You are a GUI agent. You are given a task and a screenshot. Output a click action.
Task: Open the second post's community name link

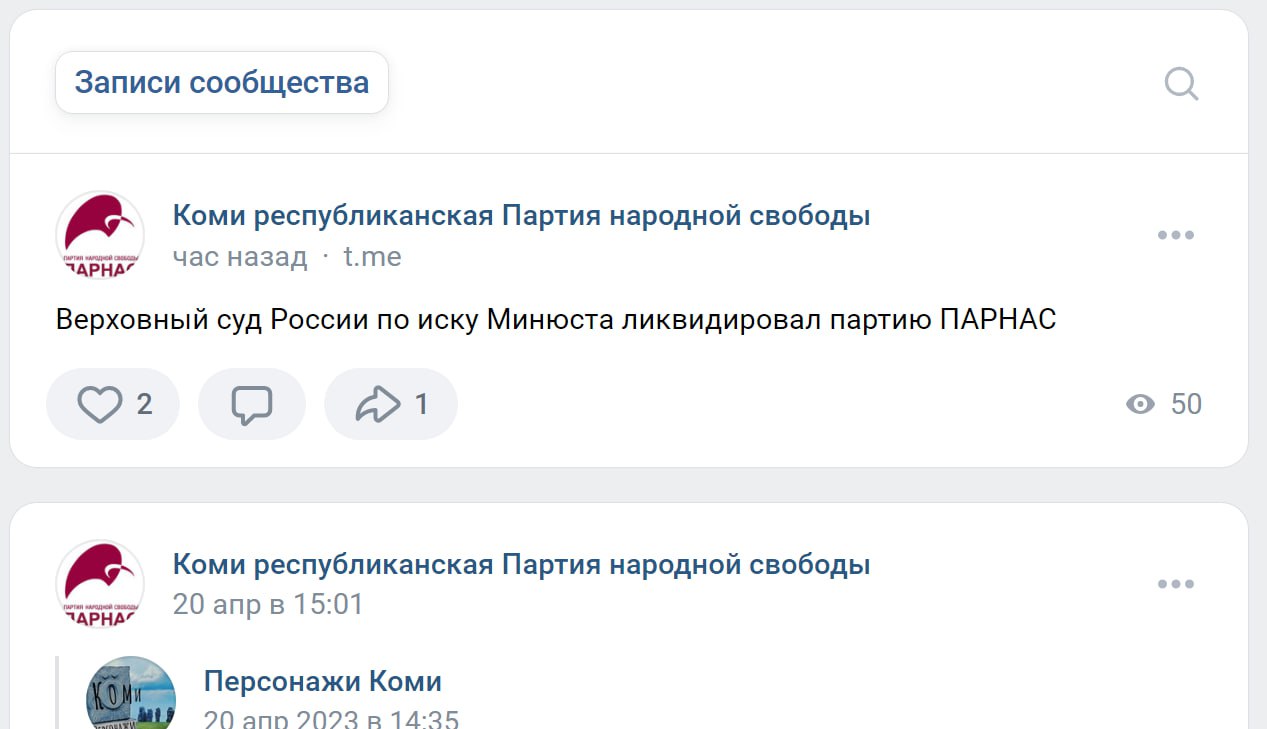tap(521, 564)
